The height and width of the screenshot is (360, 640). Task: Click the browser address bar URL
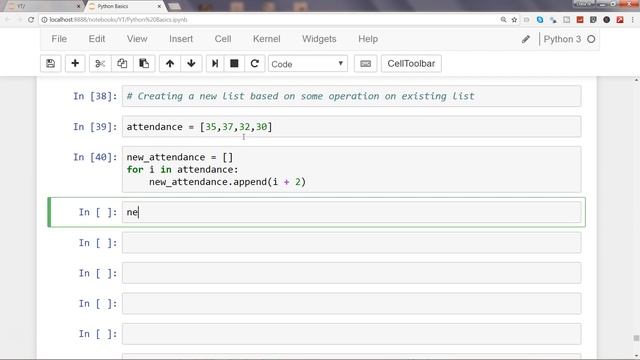[118, 20]
